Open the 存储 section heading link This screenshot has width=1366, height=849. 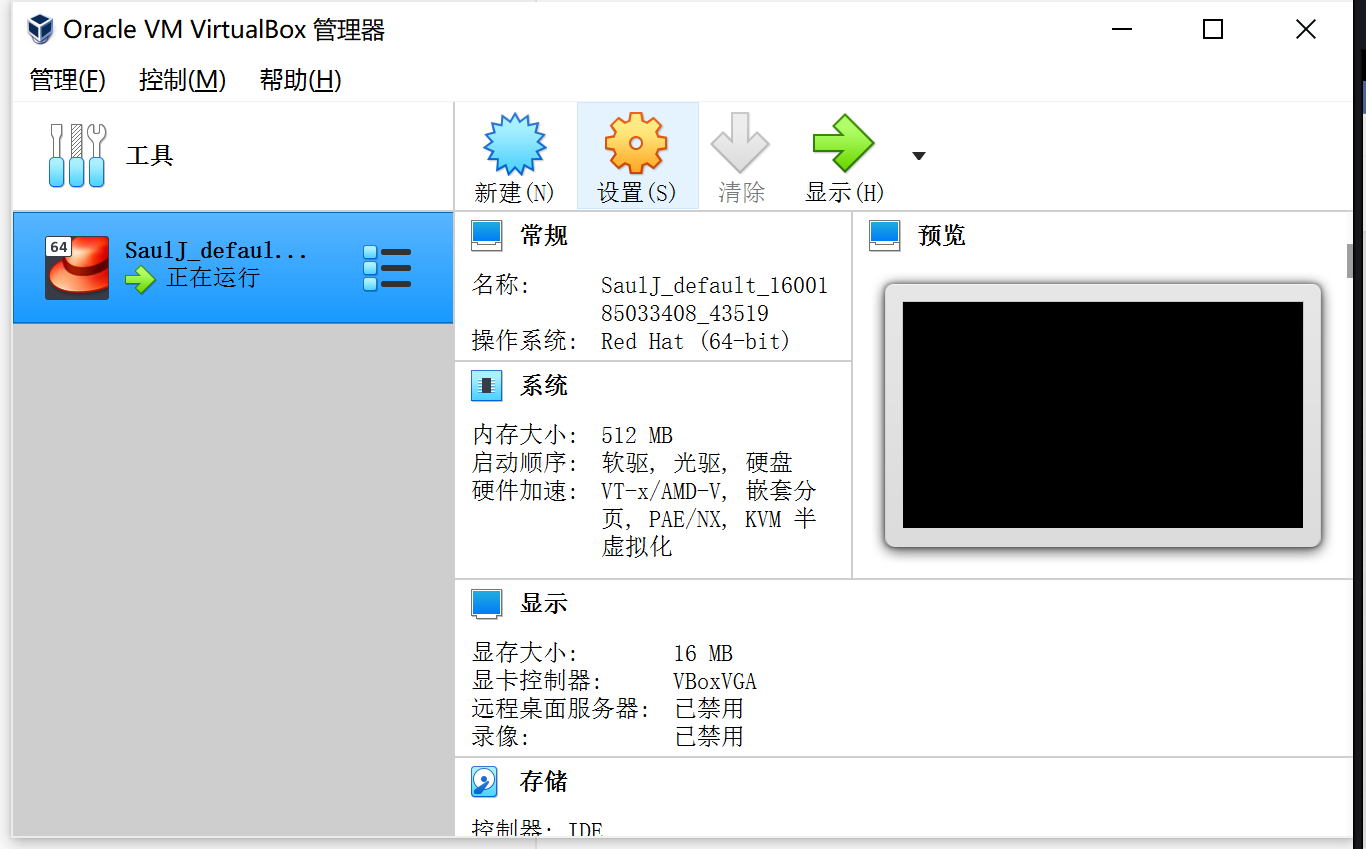[544, 781]
